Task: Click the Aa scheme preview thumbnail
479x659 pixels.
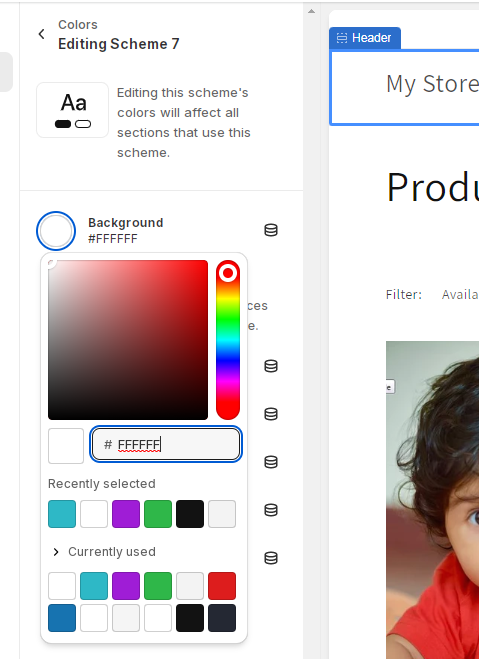Action: coord(73,110)
